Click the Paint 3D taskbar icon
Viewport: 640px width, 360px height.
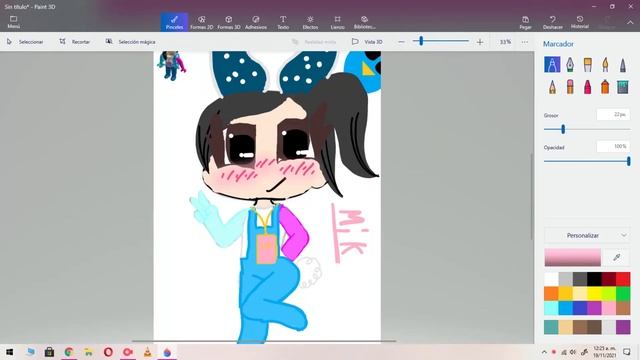point(167,352)
